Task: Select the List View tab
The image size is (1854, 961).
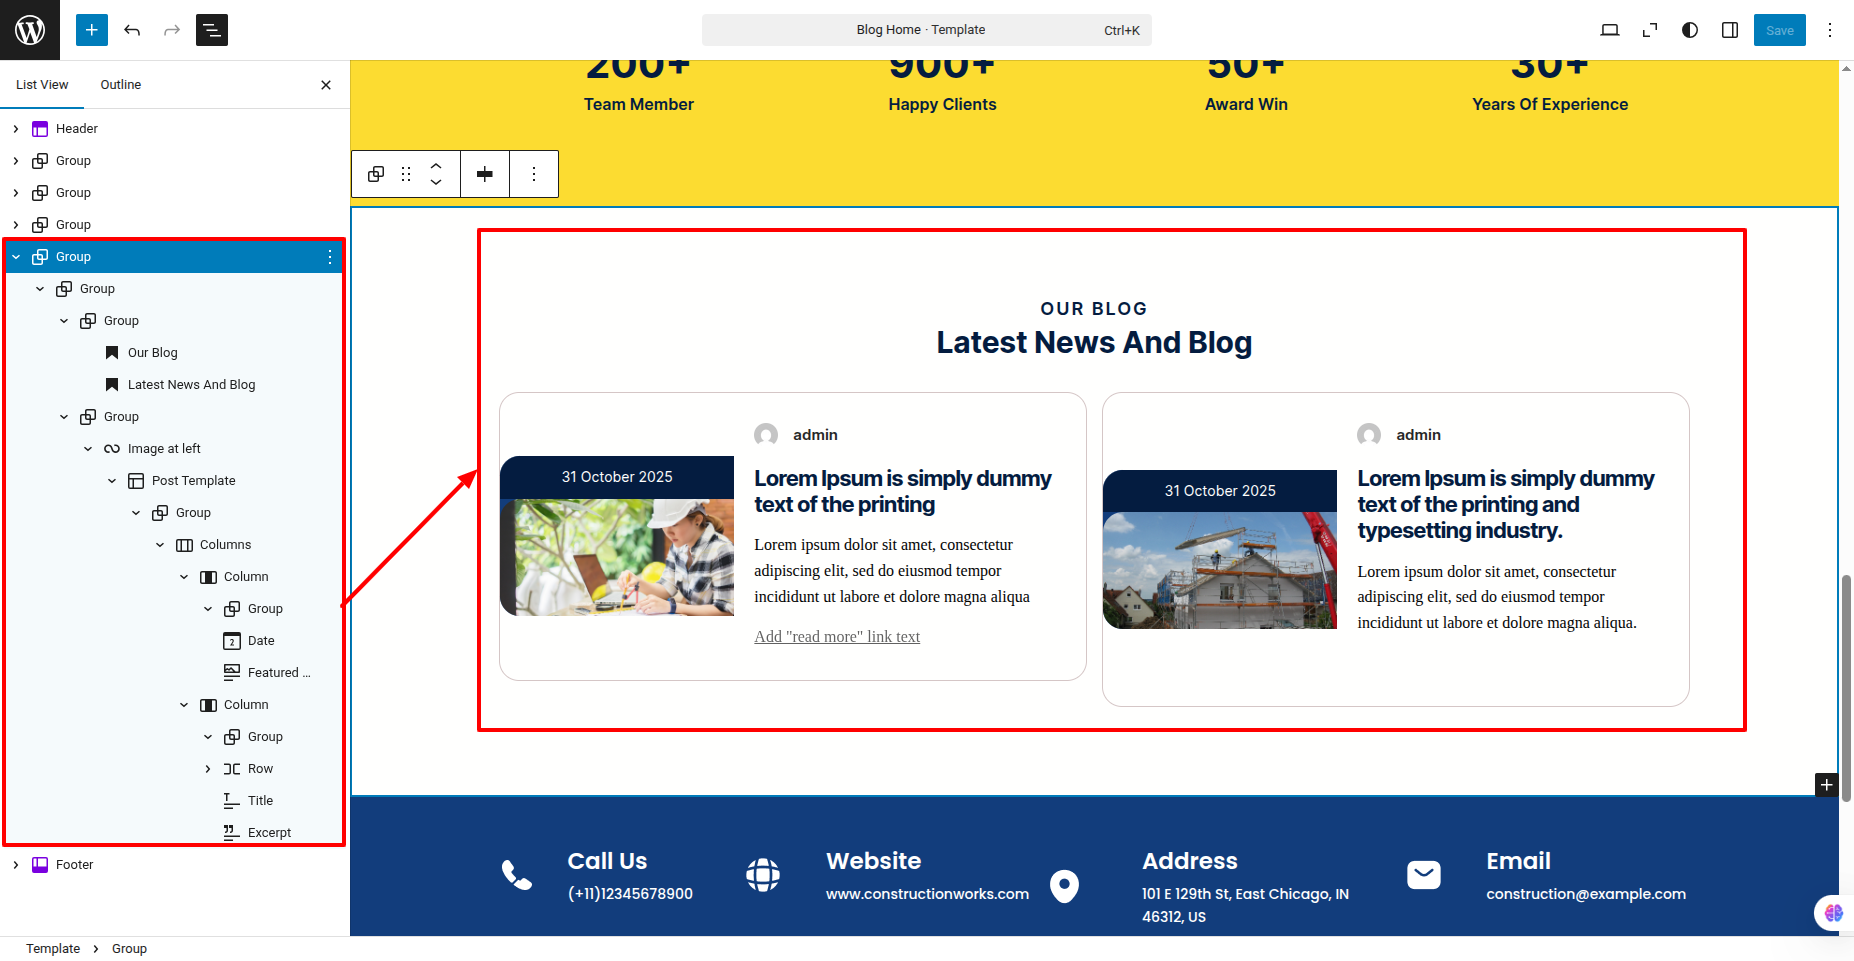Action: [x=42, y=85]
